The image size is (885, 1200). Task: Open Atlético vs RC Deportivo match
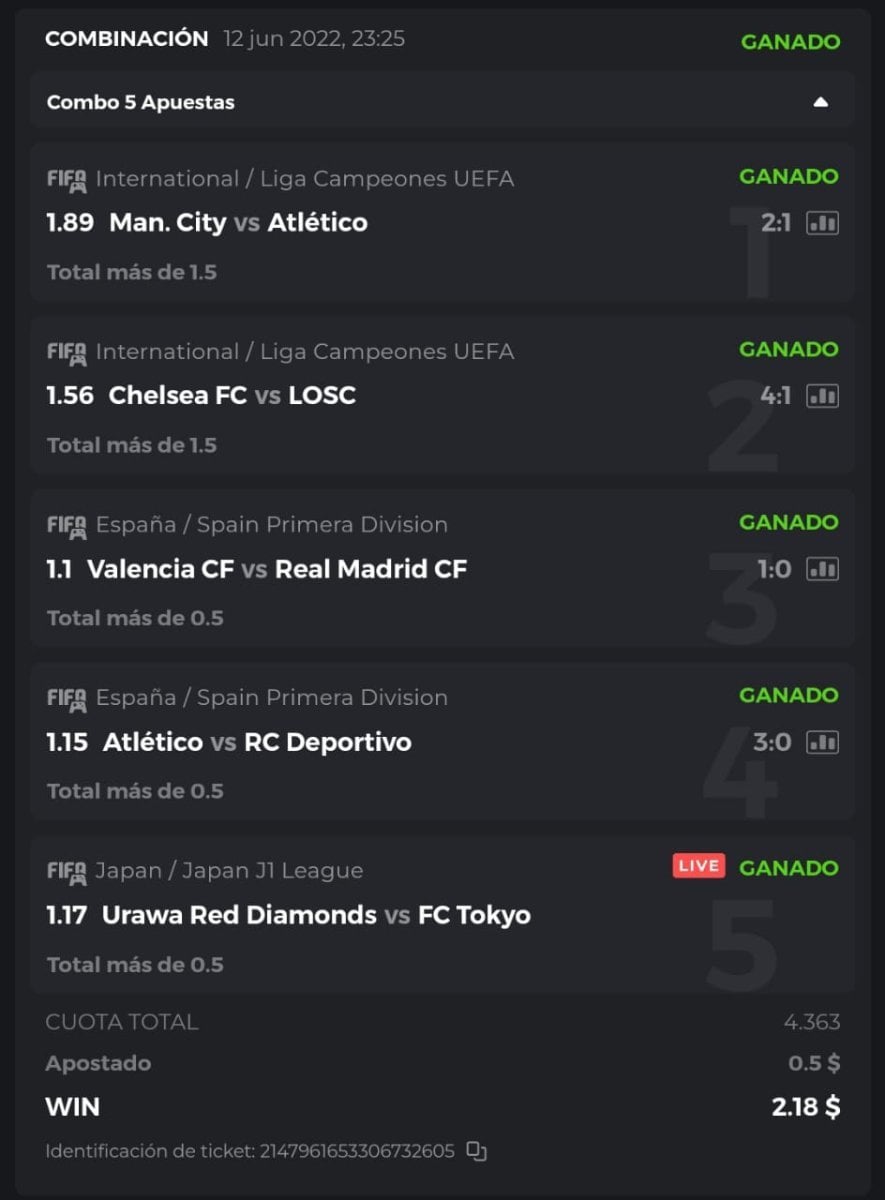point(257,742)
